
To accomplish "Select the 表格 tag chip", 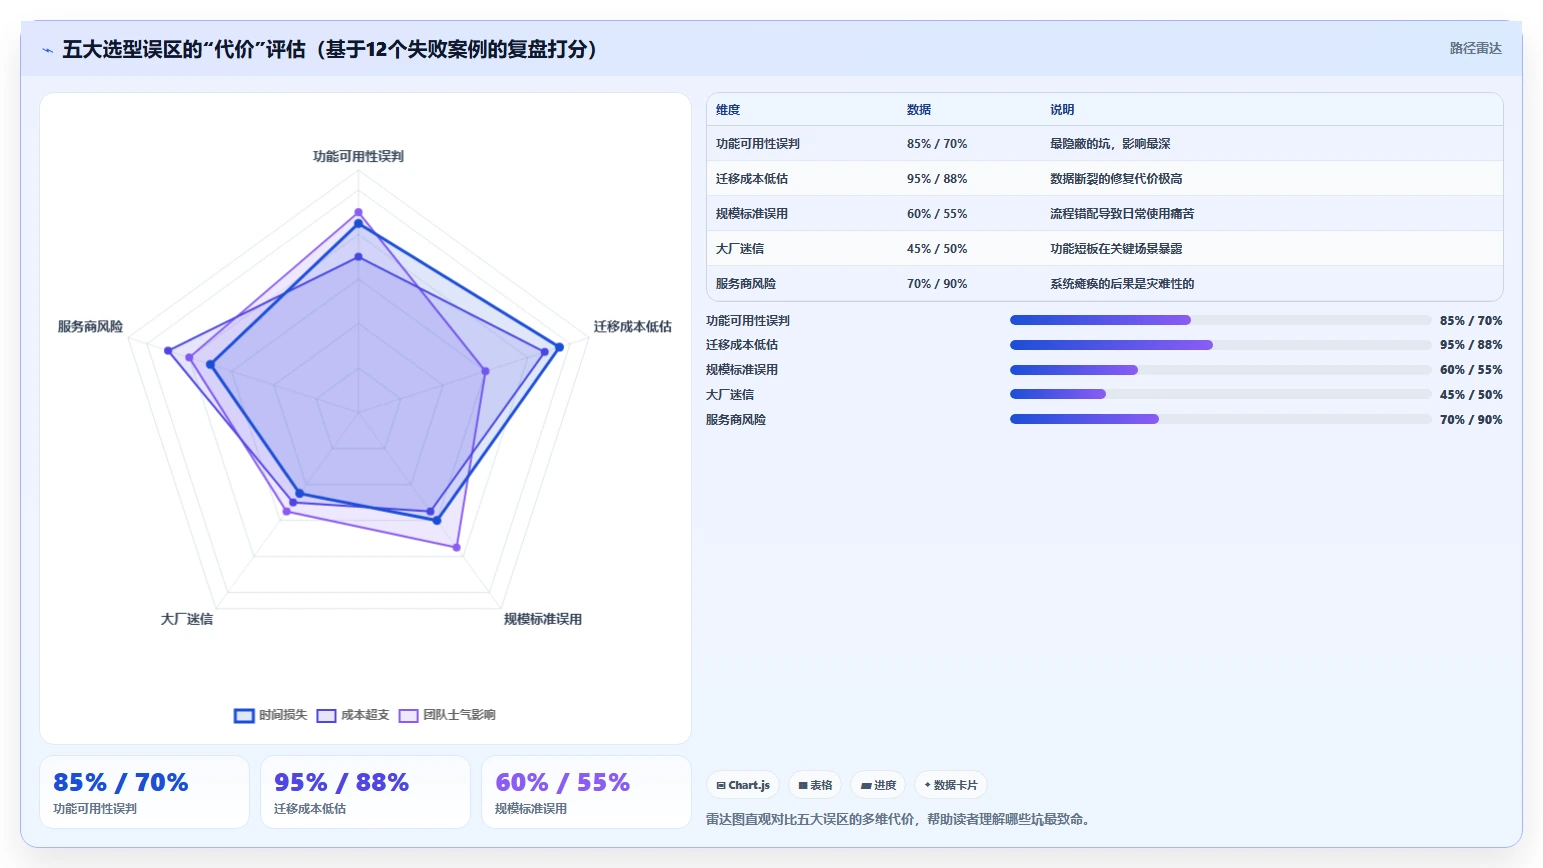I will 815,785.
